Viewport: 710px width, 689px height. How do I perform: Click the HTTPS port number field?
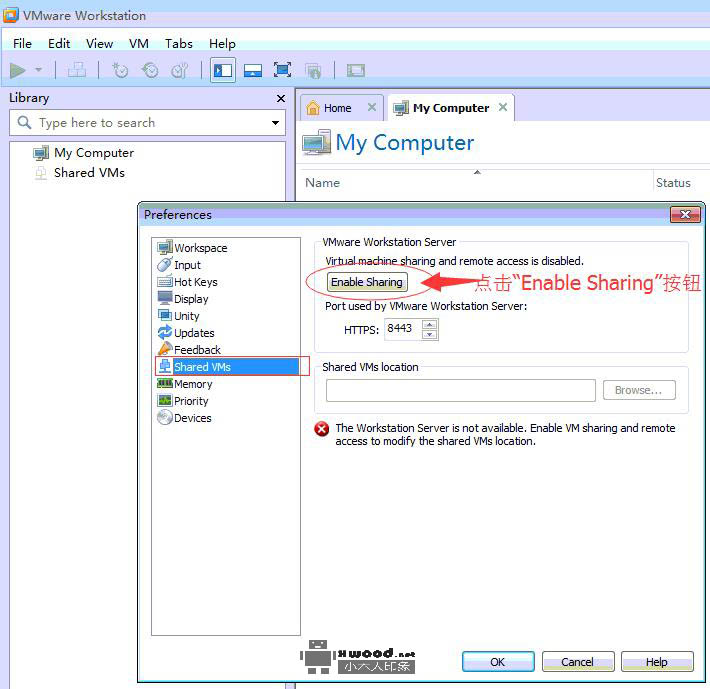tap(403, 329)
